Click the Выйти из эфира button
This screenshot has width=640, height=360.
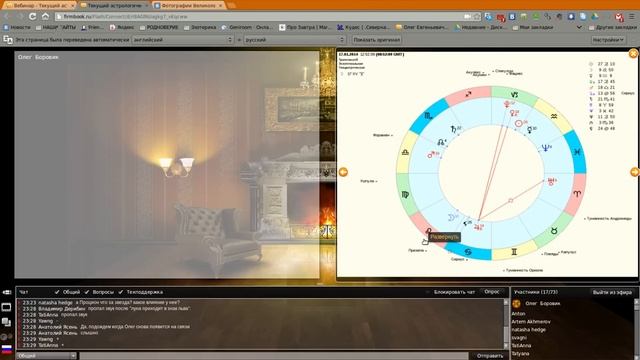tap(612, 292)
